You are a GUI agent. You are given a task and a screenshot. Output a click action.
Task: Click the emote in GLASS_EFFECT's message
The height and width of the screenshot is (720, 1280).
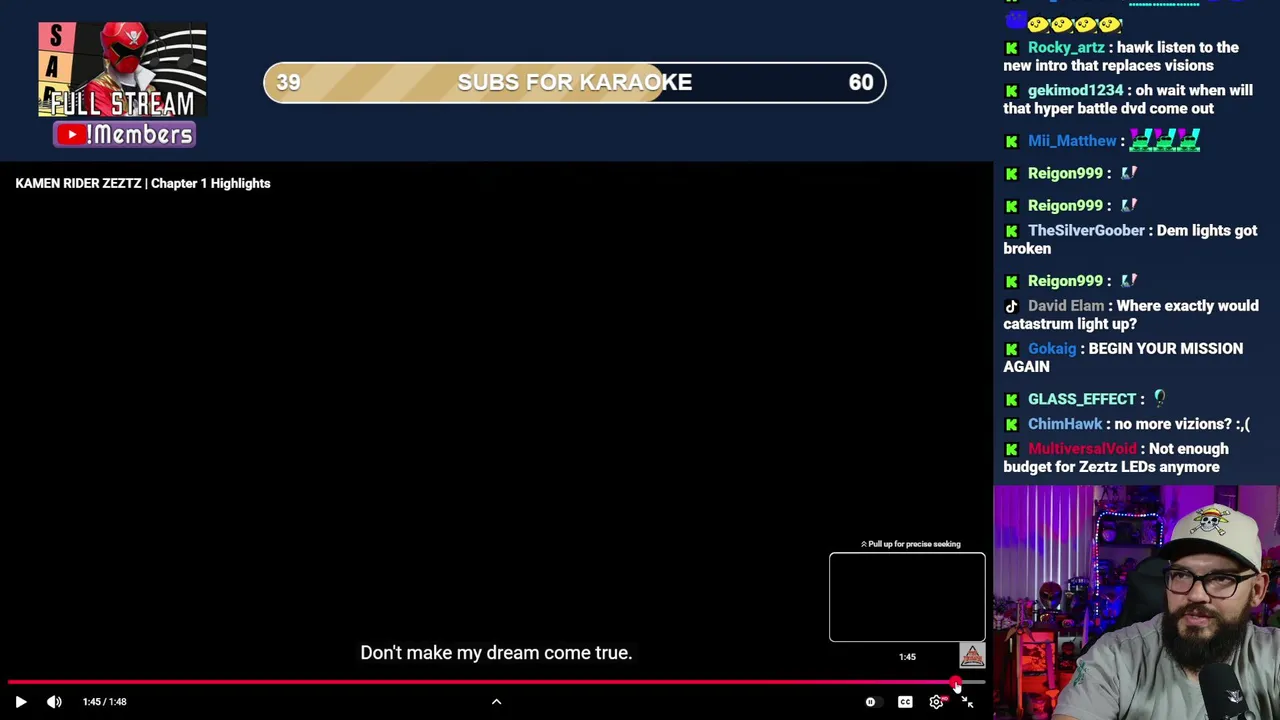[1160, 398]
